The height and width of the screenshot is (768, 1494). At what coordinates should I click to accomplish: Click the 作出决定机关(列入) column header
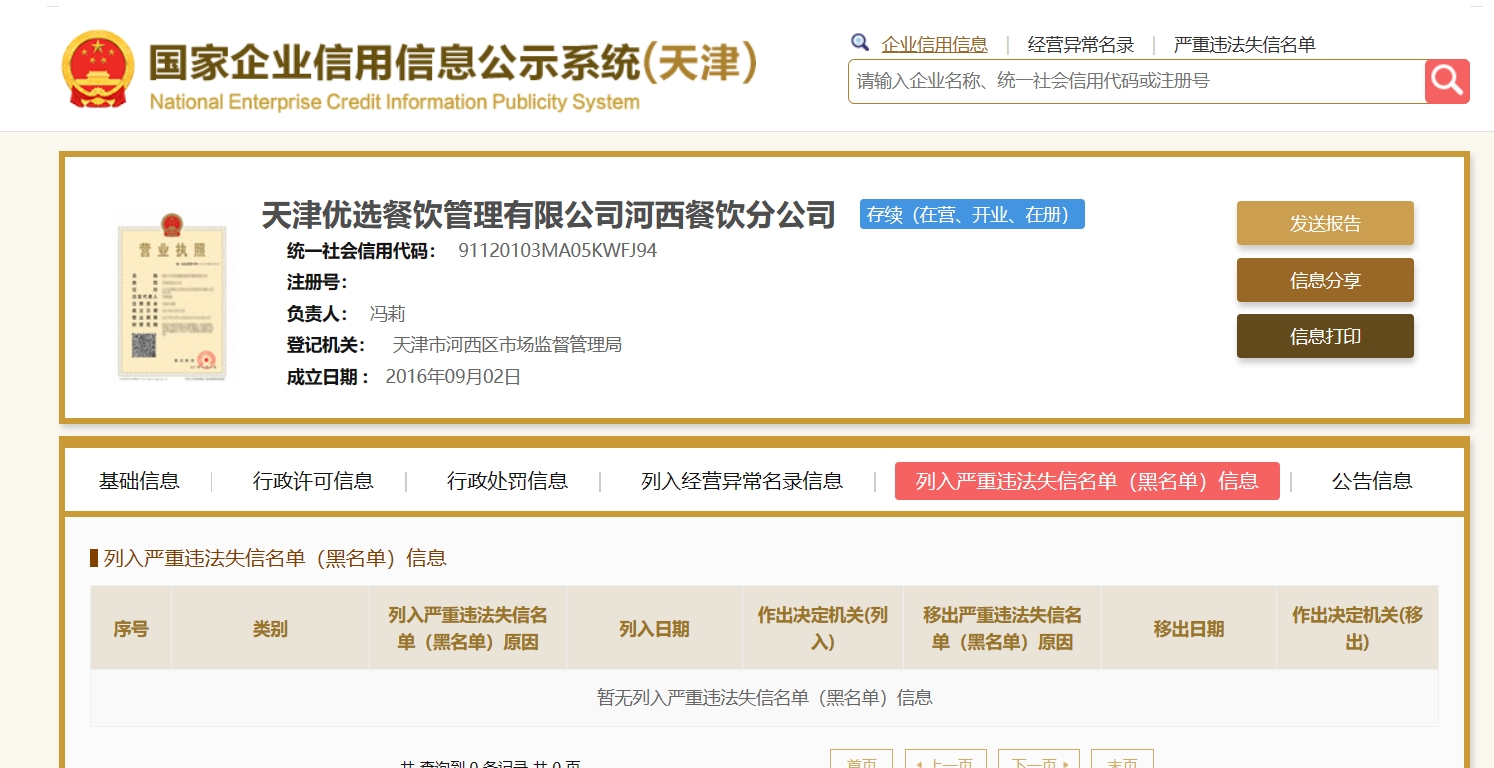point(822,629)
